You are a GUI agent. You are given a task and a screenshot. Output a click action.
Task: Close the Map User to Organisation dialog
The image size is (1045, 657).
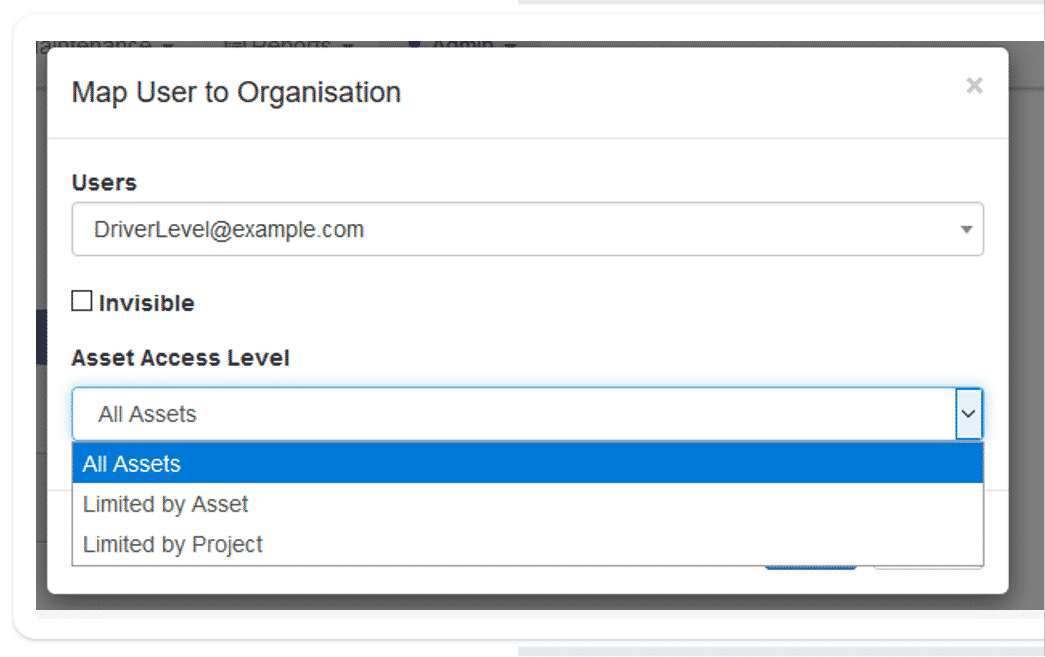click(974, 86)
